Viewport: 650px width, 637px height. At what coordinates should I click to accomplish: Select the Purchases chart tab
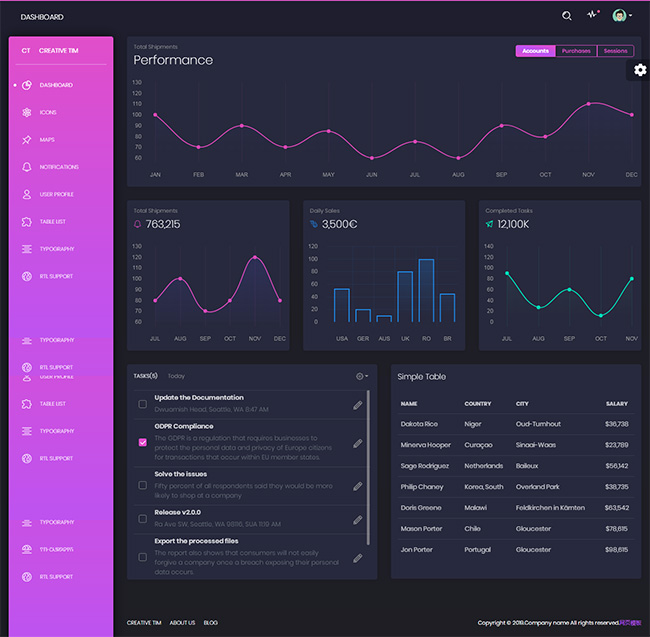[x=576, y=51]
